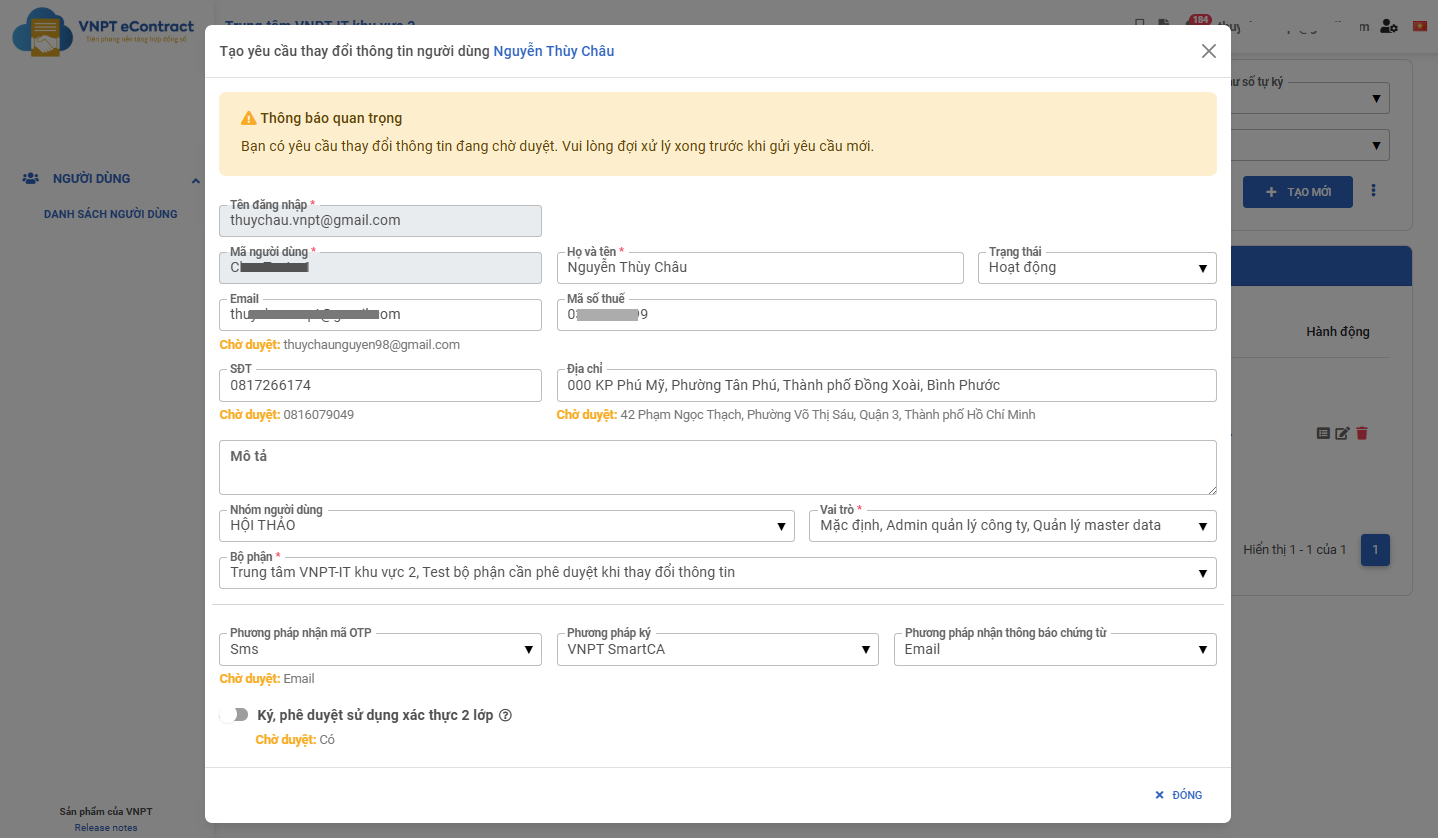Click the Địa chỉ address field

(887, 385)
